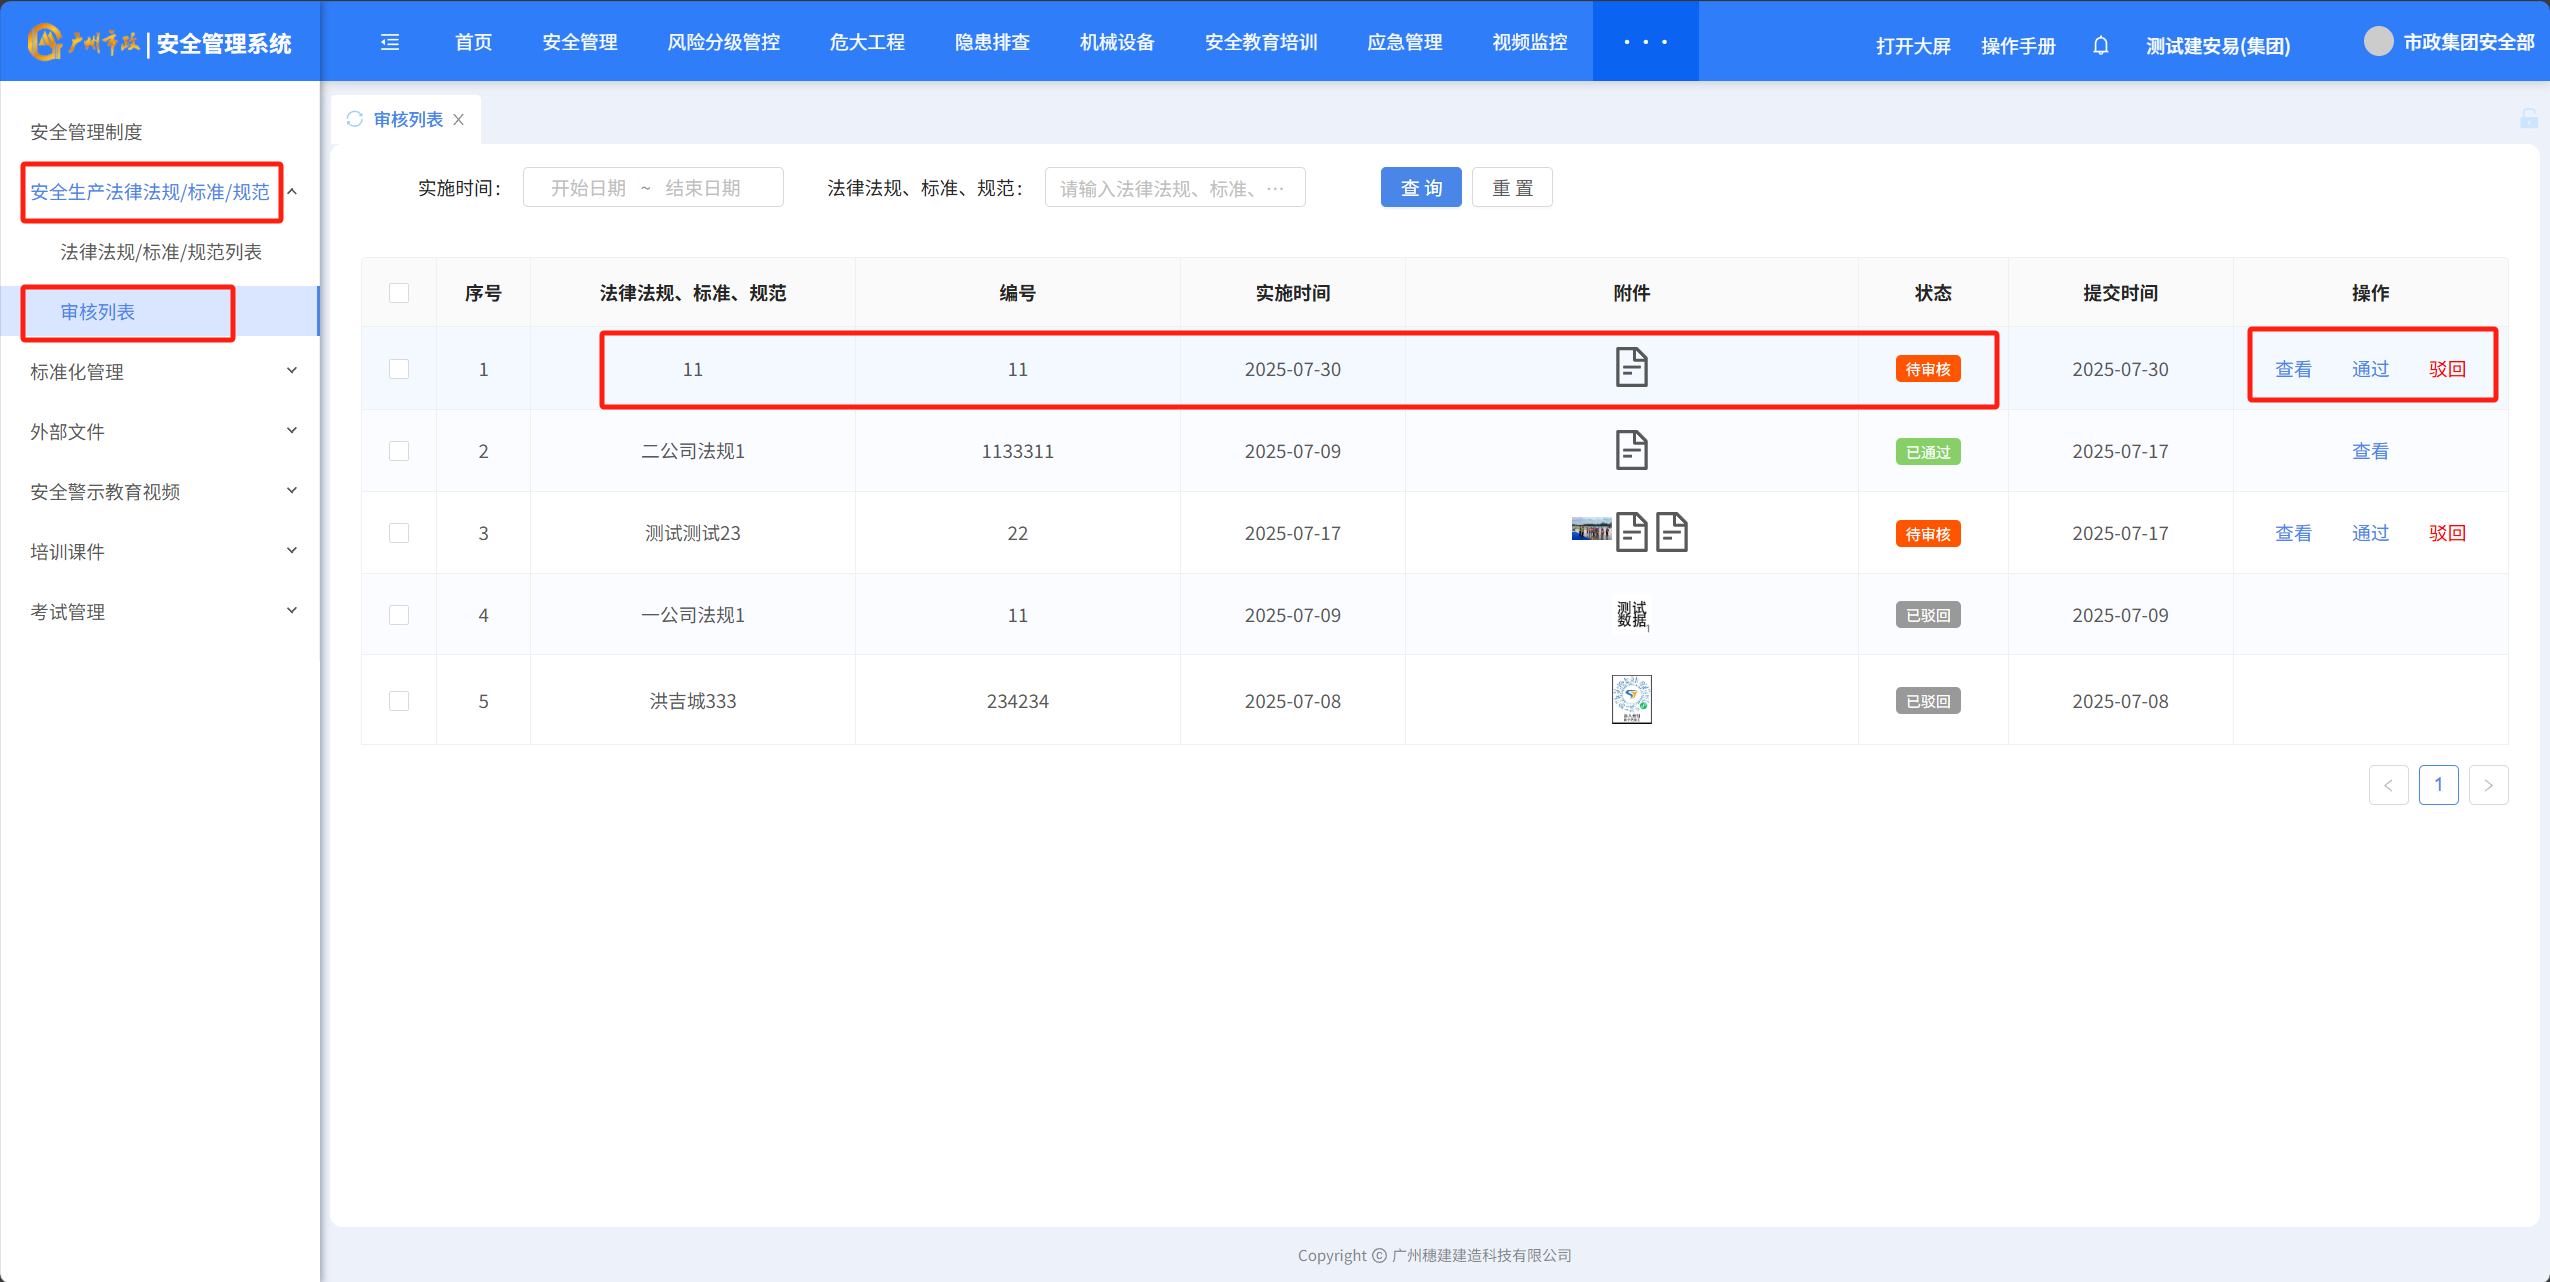Click the QR code attachment in row 5
Viewport: 2550px width, 1282px height.
1631,699
